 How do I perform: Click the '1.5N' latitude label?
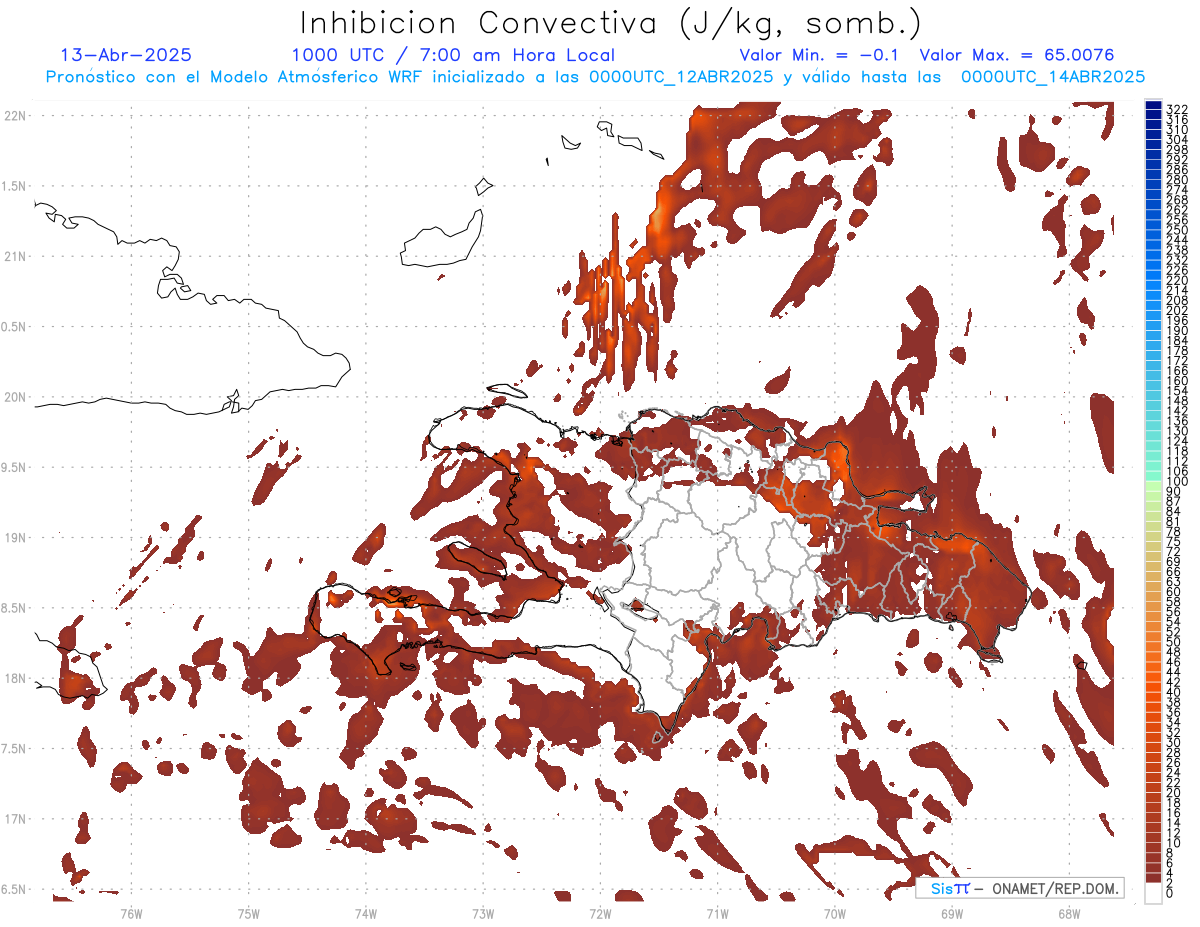(x=15, y=186)
